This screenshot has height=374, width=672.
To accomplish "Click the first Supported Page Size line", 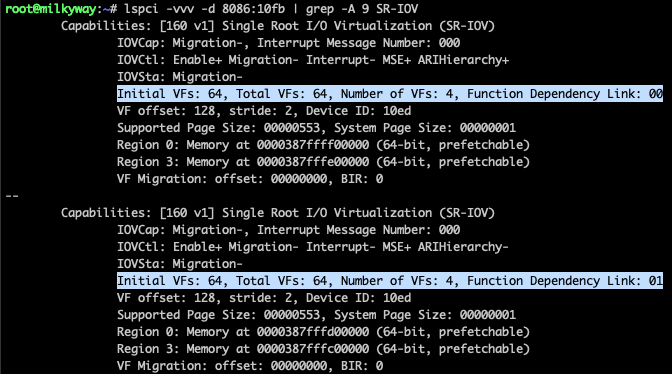I will coord(316,128).
